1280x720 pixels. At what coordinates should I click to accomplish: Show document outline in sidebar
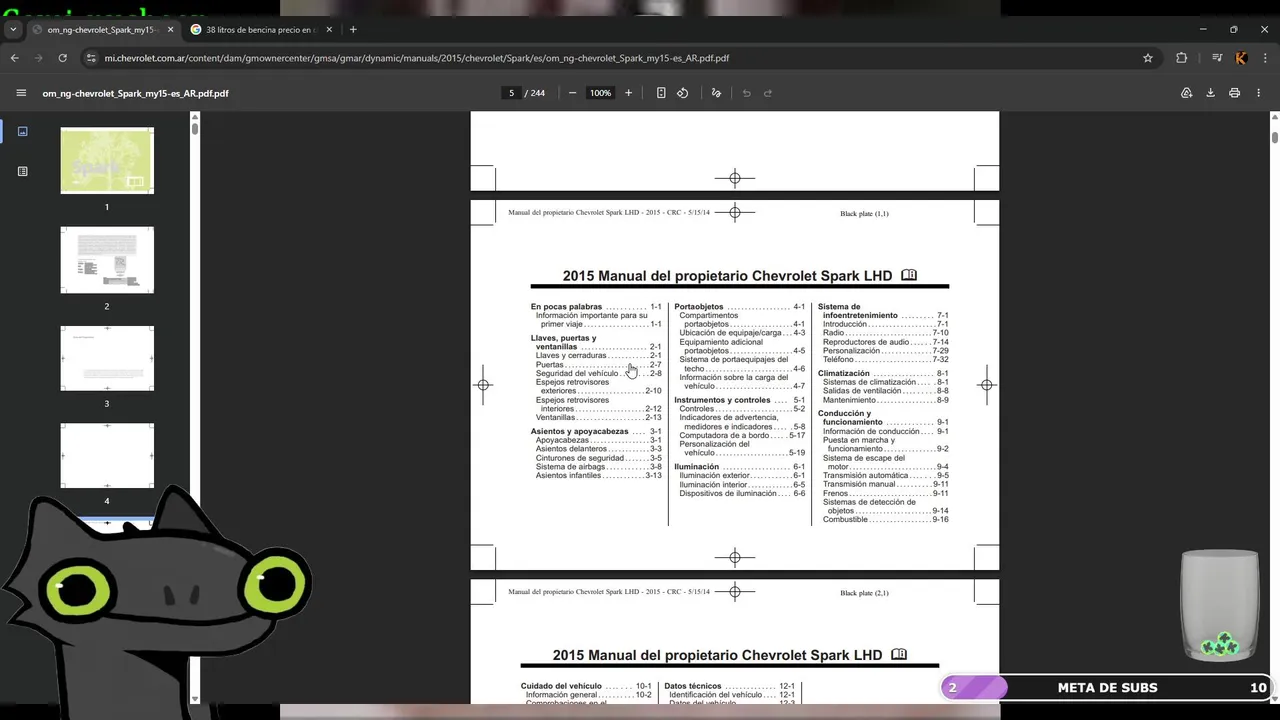(22, 171)
